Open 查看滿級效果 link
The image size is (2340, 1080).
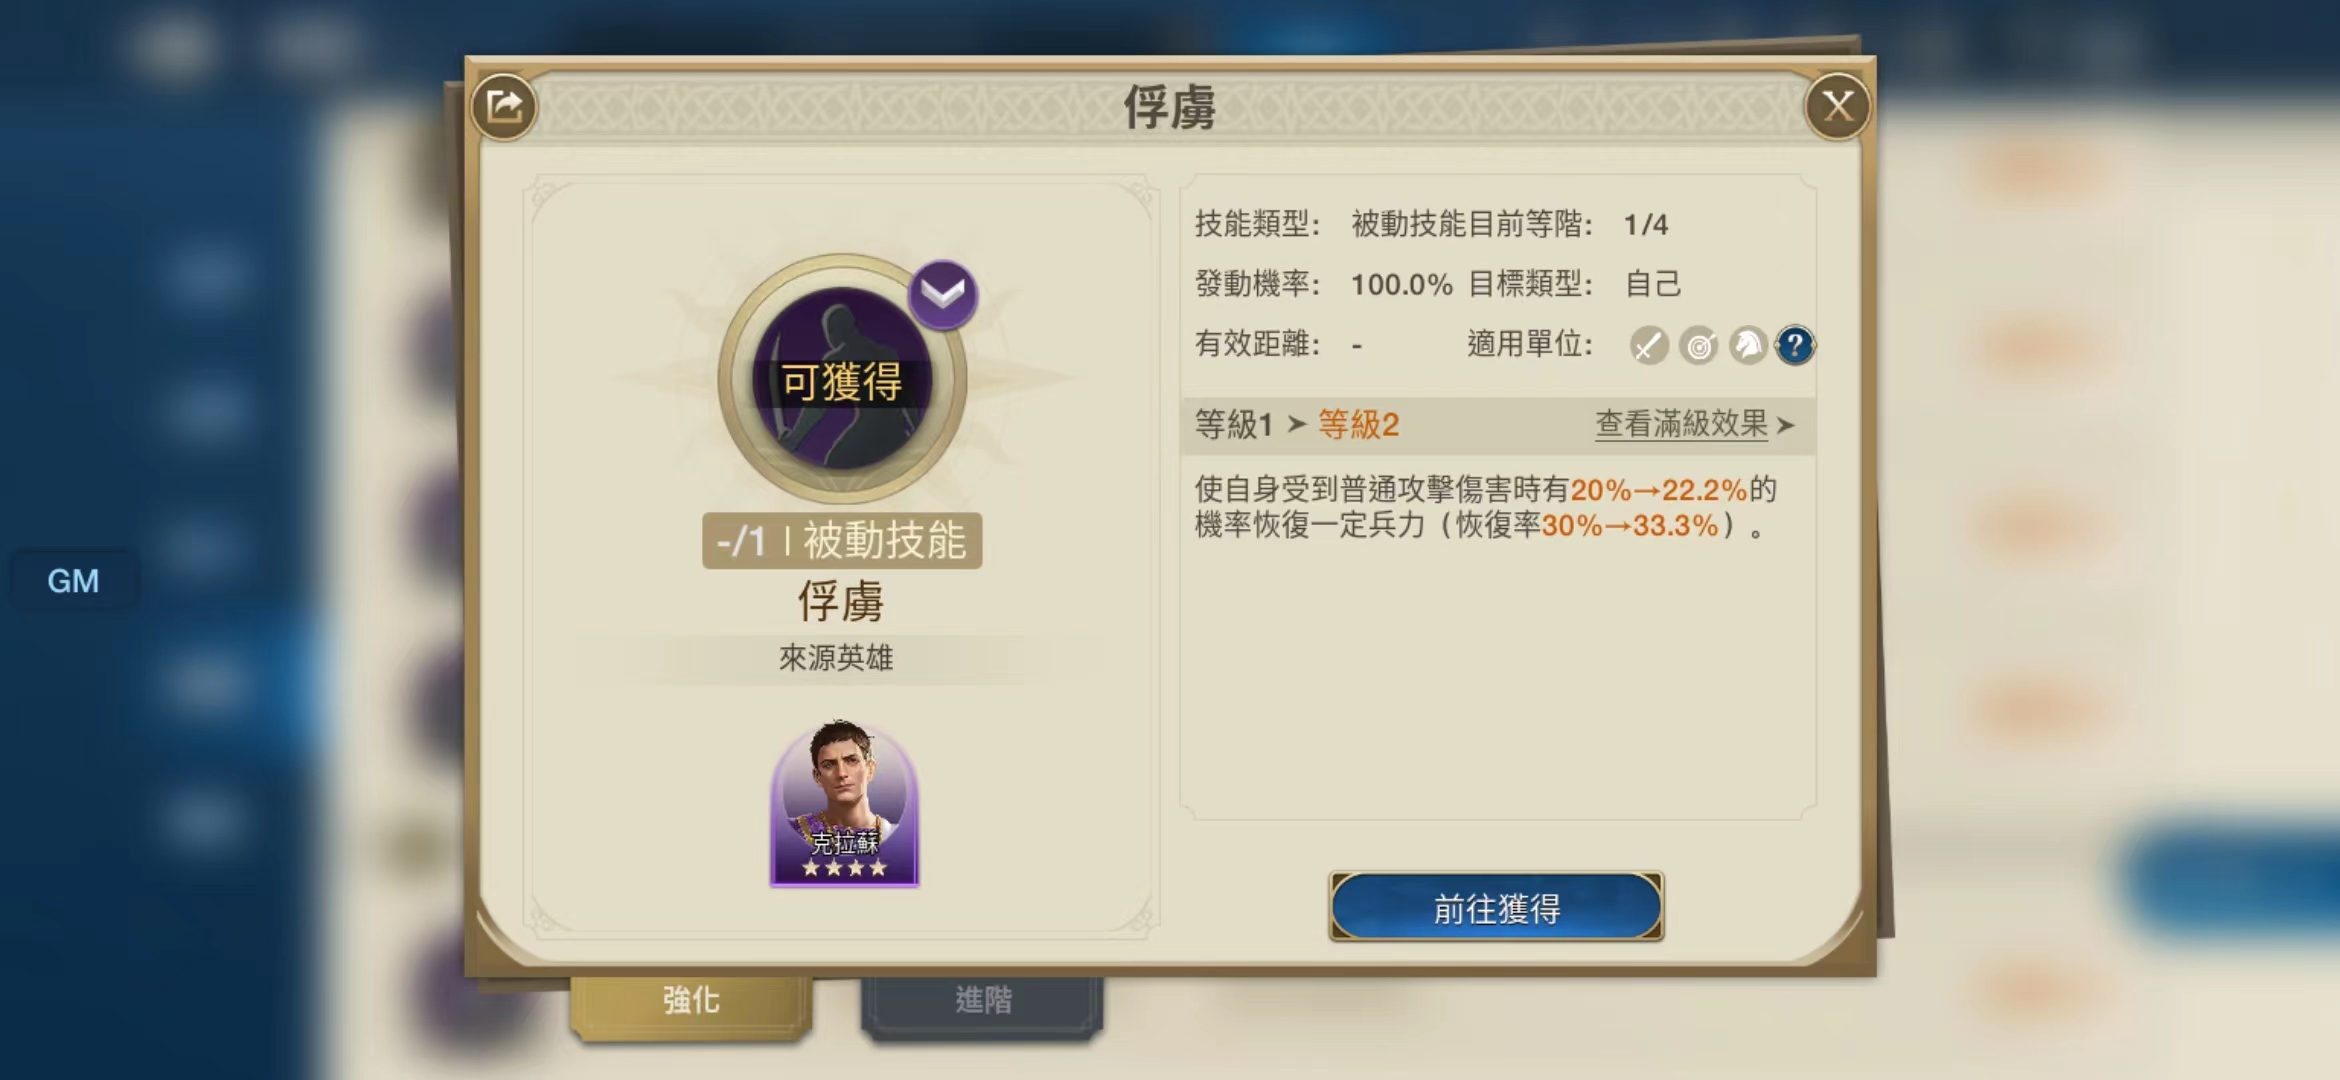pyautogui.click(x=1682, y=424)
